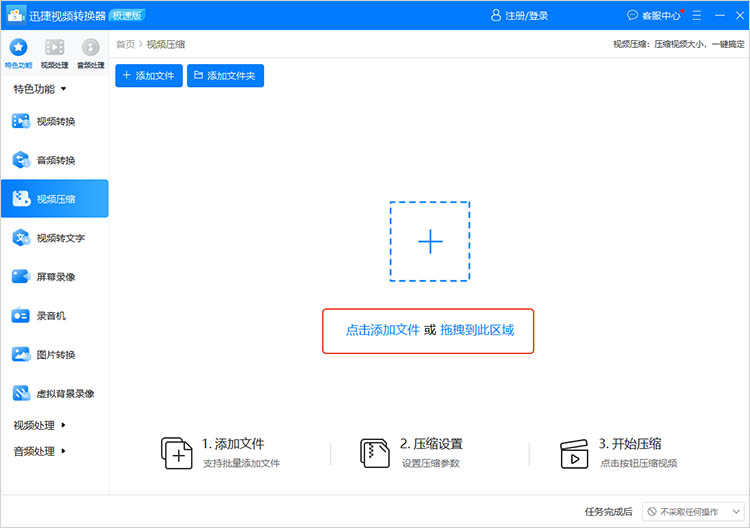This screenshot has width=750, height=528.
Task: Click the step 3 开始压缩 icon
Action: [x=574, y=454]
